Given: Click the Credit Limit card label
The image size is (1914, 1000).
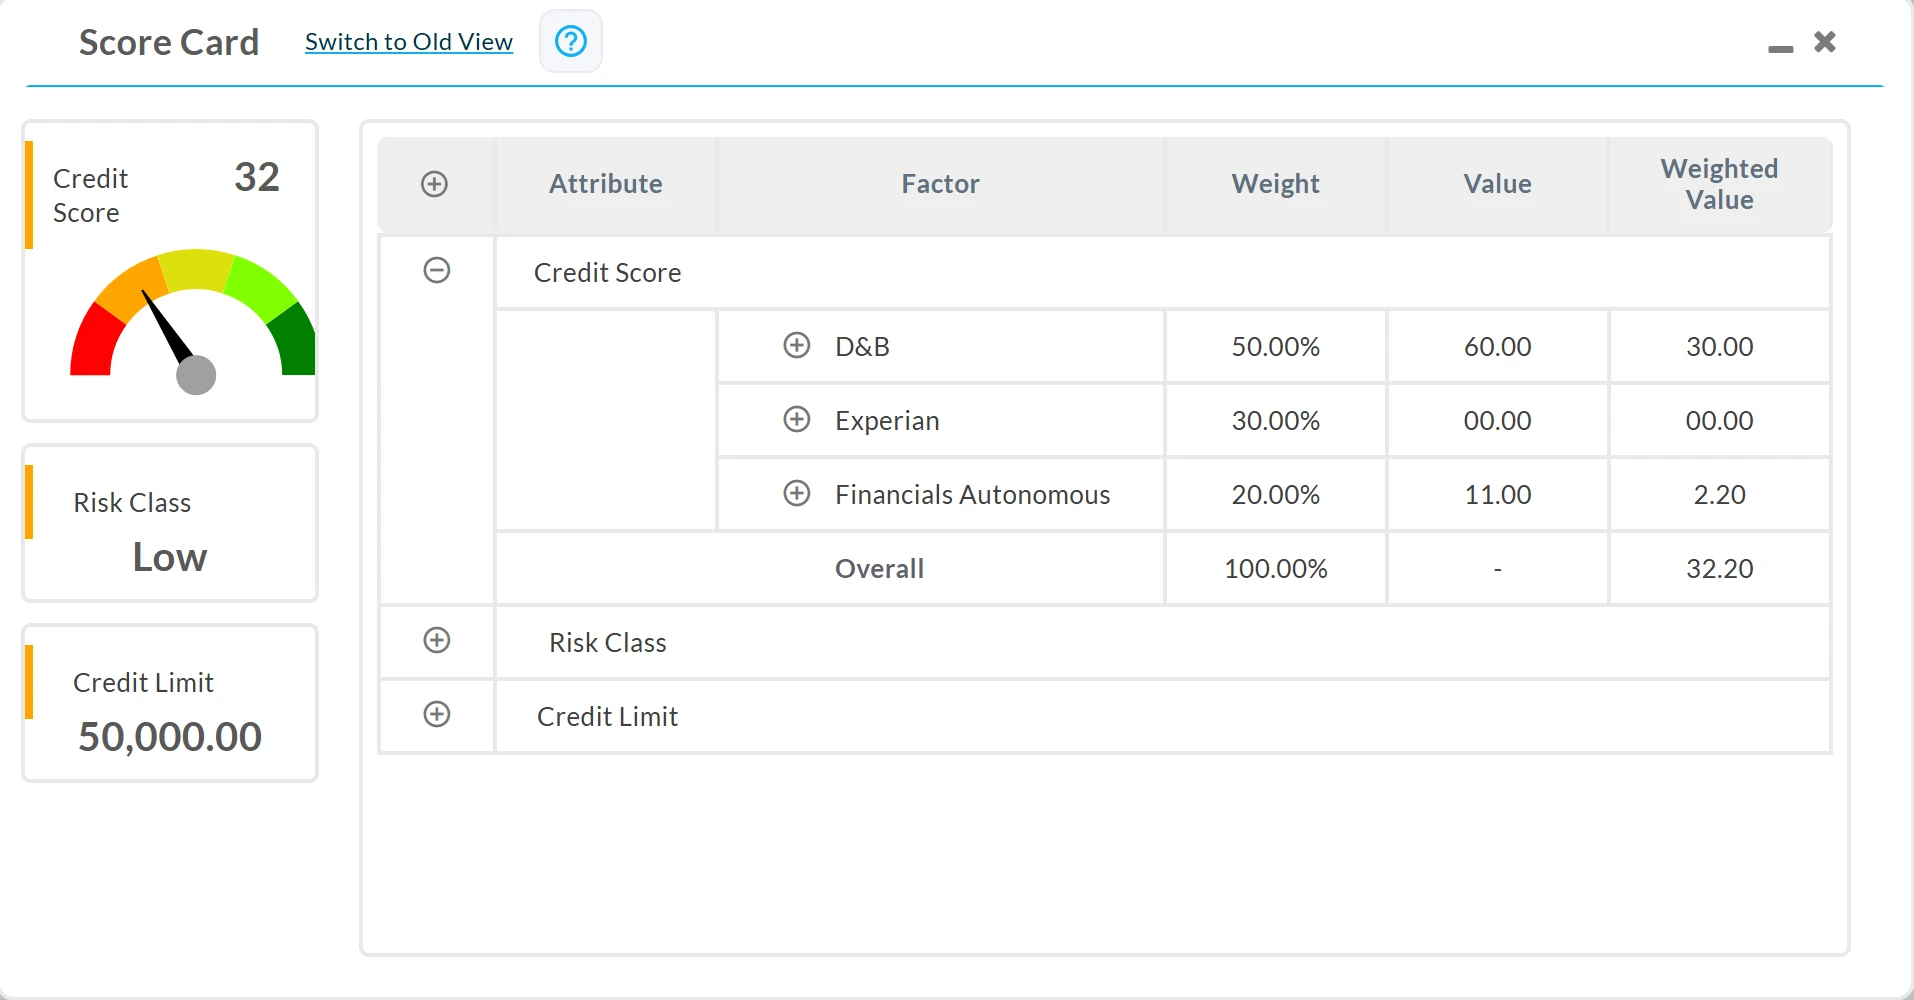Looking at the screenshot, I should [x=143, y=683].
